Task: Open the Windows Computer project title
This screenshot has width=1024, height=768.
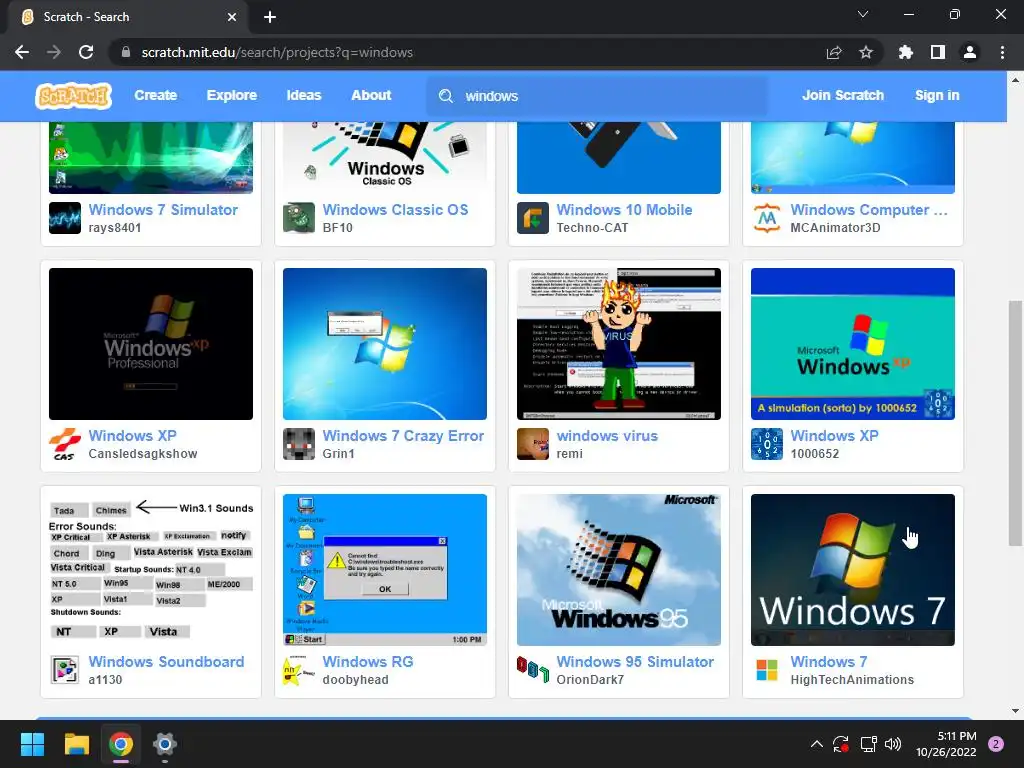Action: 869,210
